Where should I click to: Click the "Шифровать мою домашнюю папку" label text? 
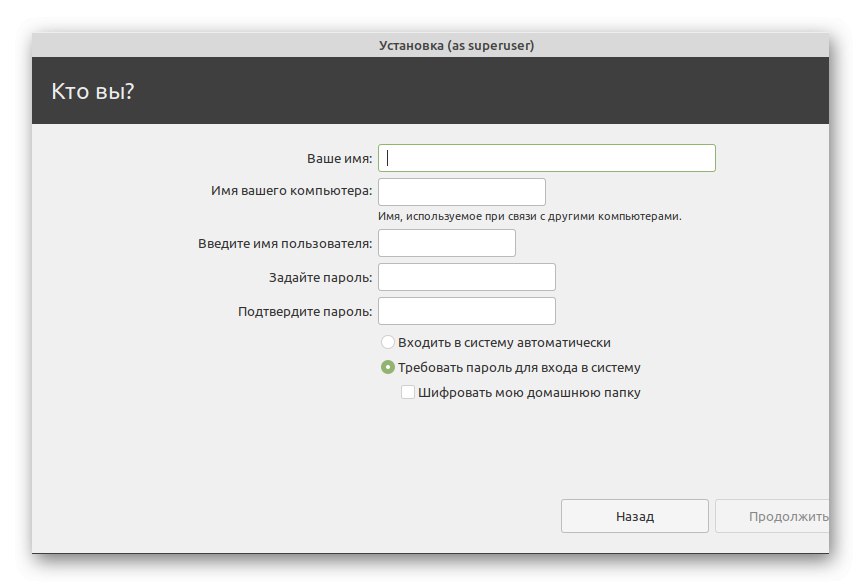coord(529,393)
